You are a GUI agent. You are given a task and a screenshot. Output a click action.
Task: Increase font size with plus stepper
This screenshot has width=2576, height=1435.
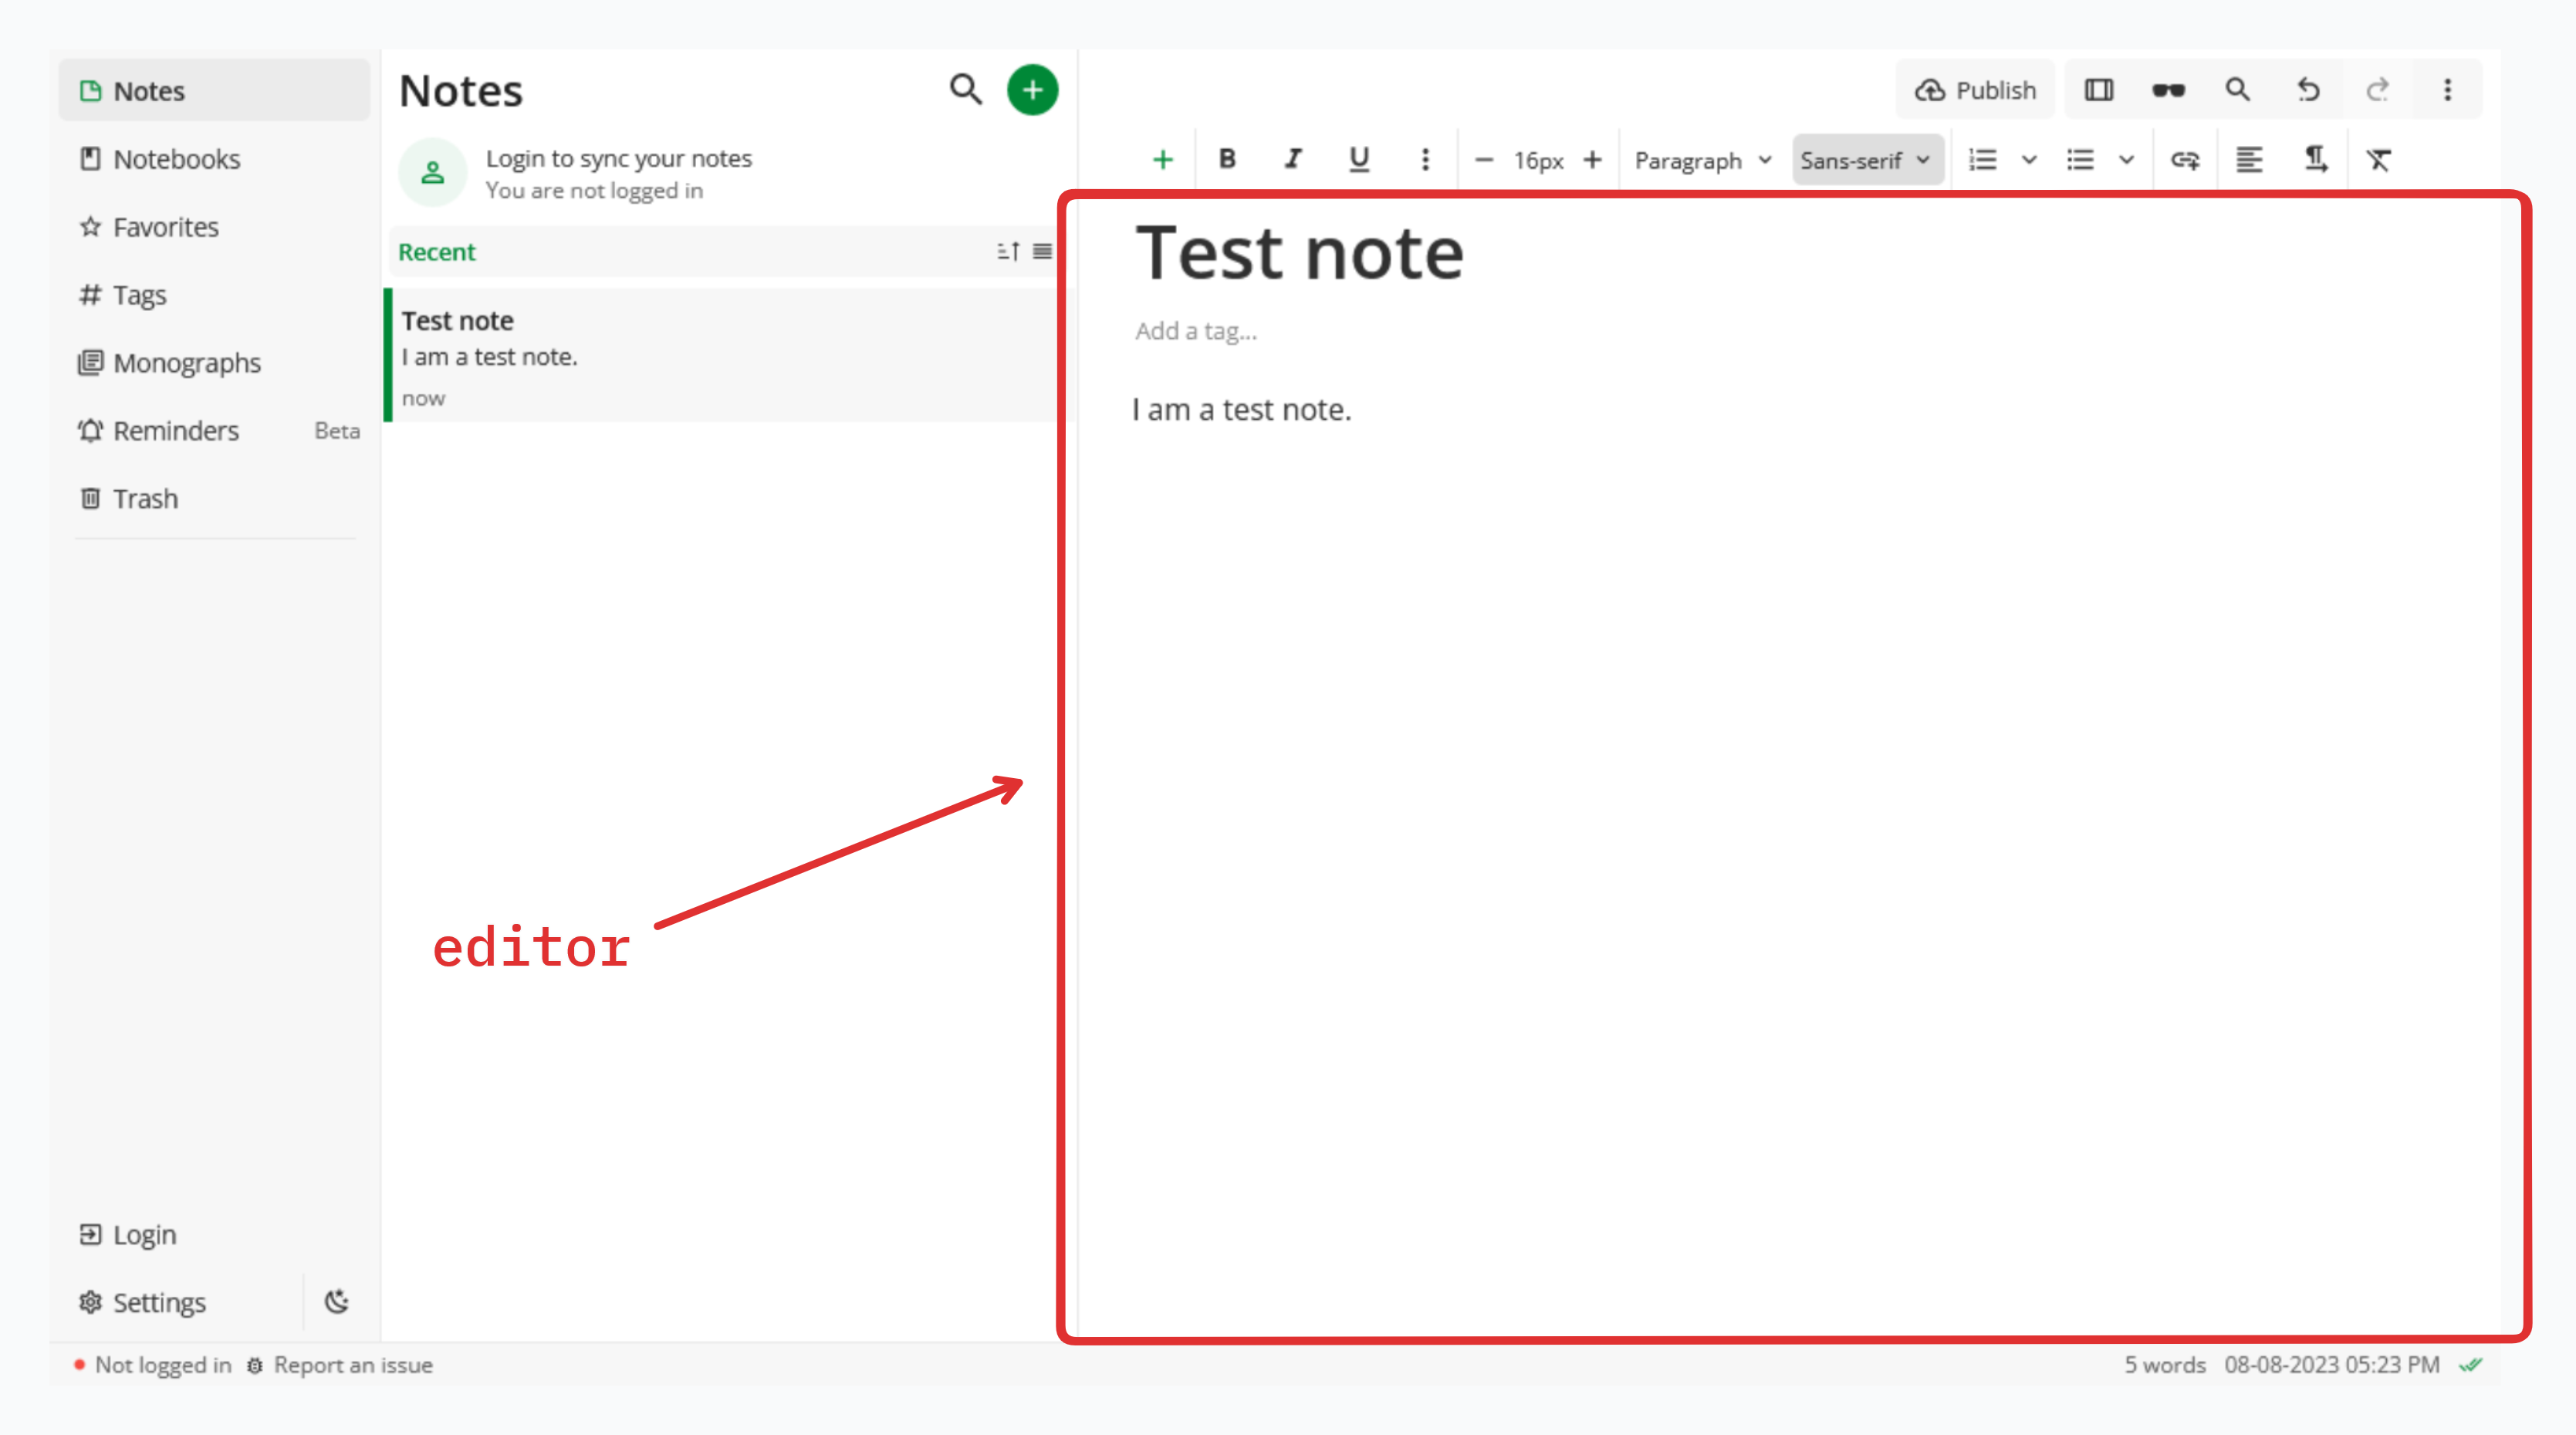1593,160
